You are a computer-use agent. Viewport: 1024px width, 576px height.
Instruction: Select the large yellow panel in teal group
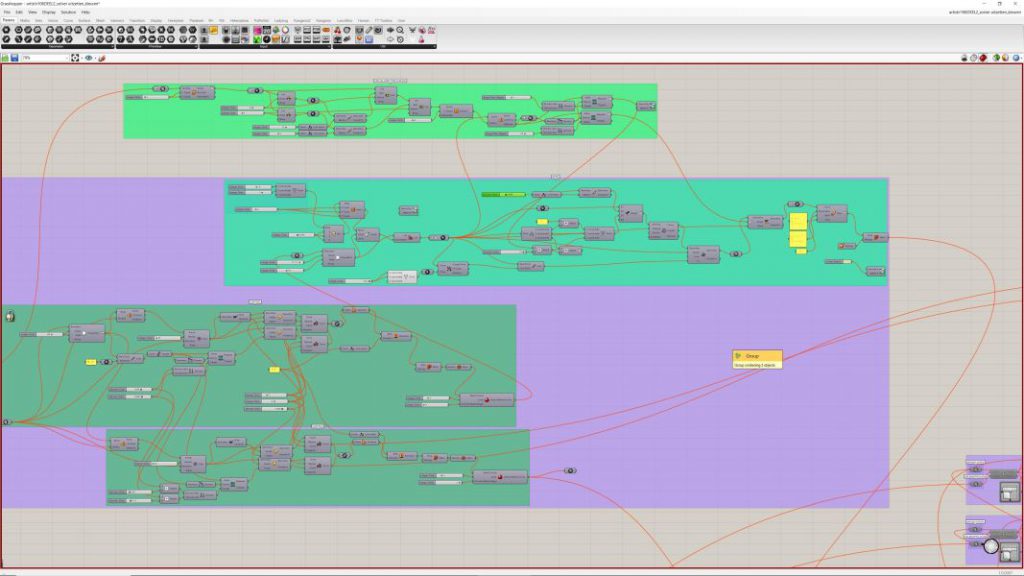798,221
